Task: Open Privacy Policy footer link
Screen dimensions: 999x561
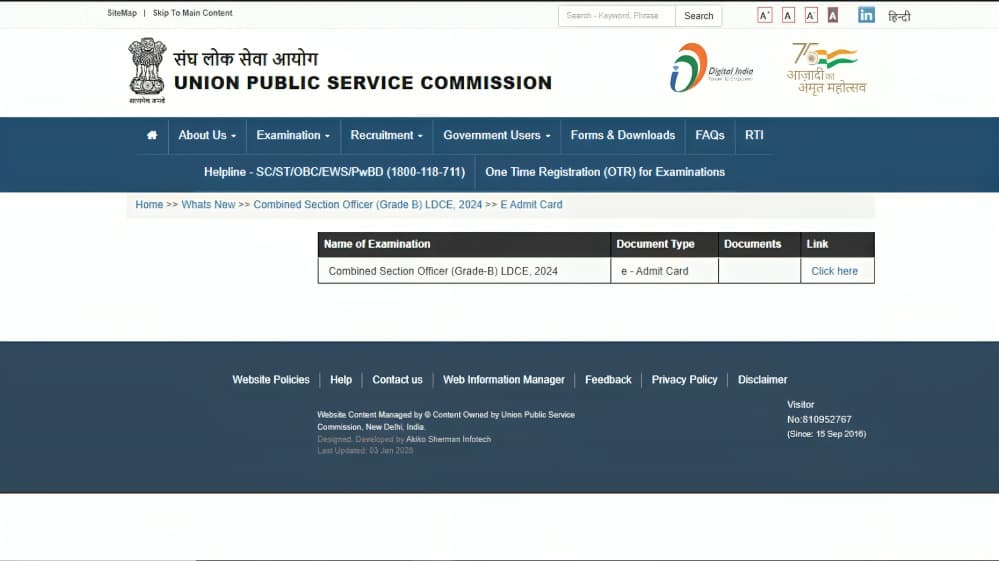Action: 684,380
